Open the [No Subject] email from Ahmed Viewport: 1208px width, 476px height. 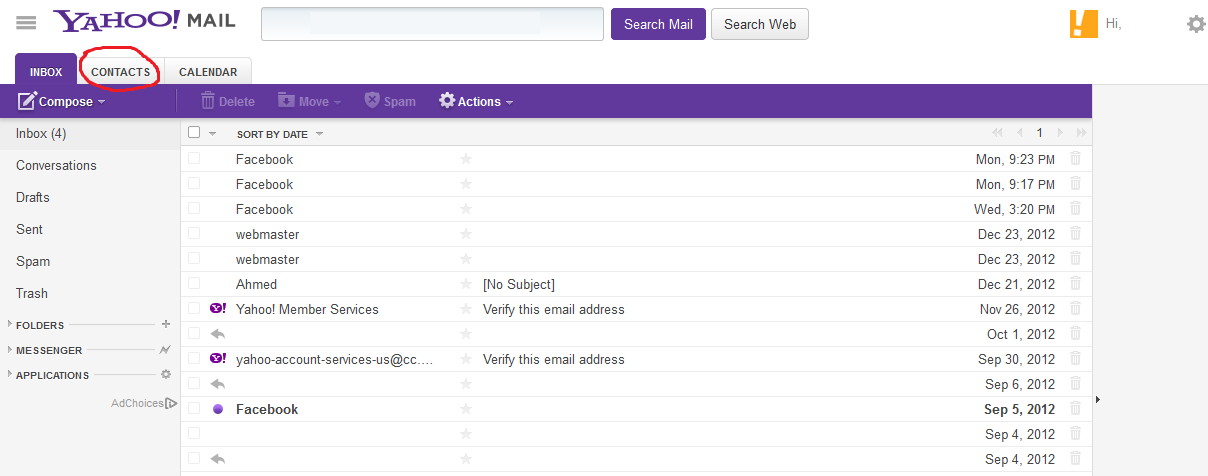[x=518, y=284]
